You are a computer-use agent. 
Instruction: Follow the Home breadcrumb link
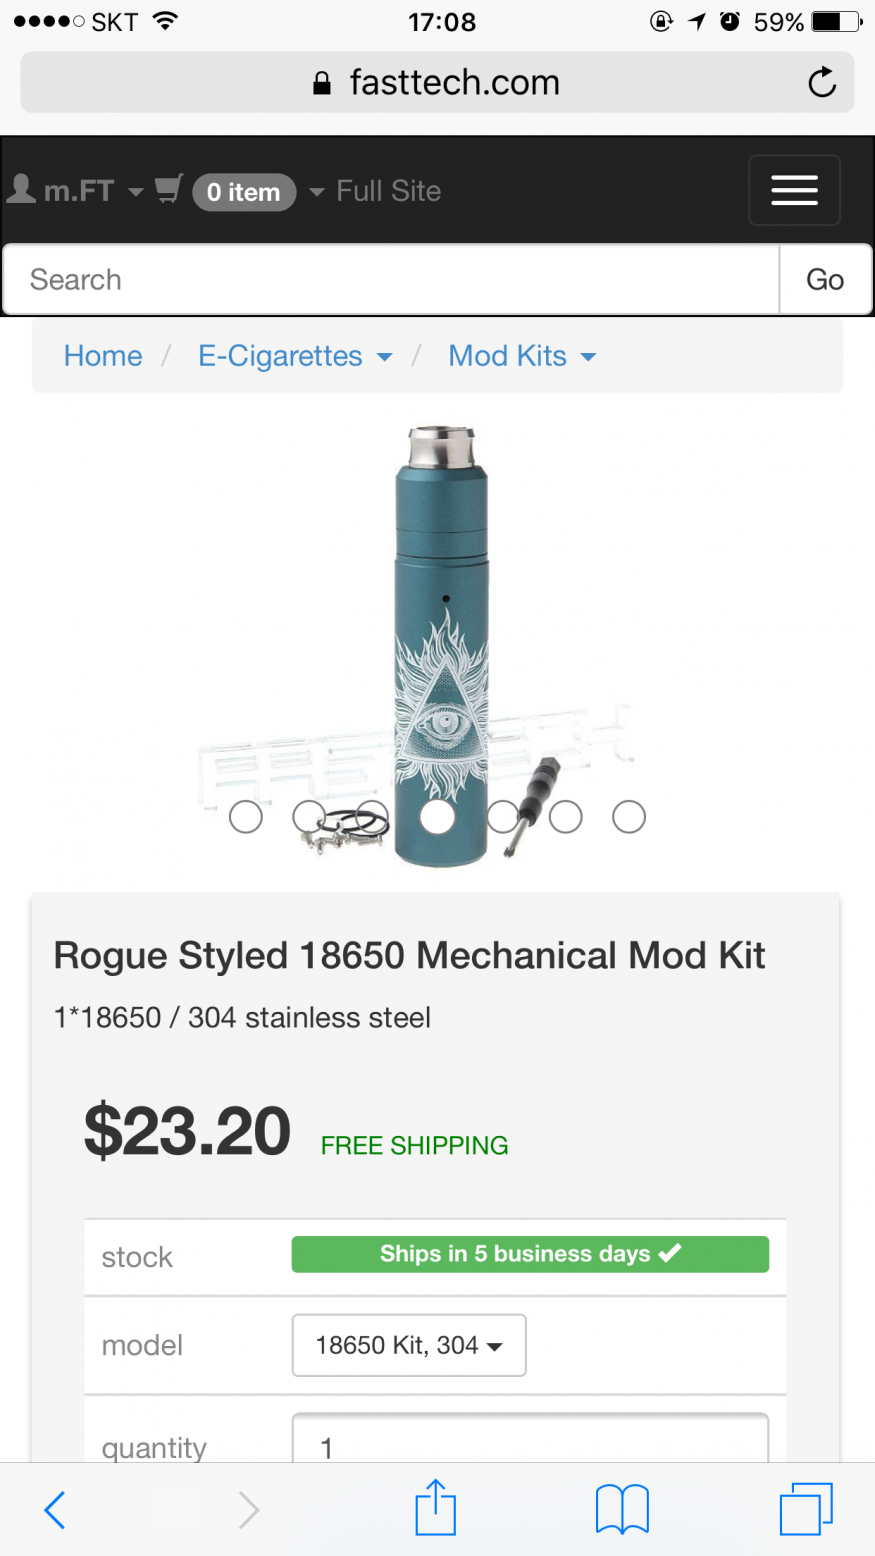coord(103,356)
